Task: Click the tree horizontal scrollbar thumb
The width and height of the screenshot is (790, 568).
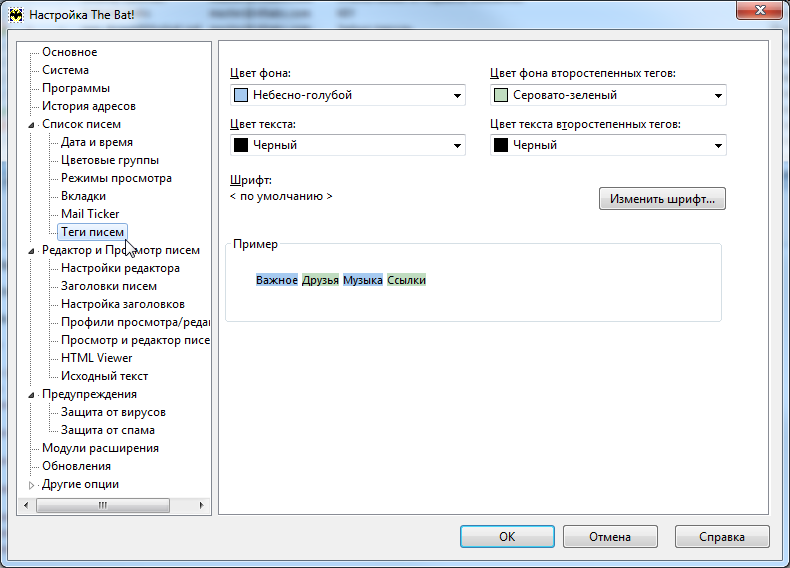Action: pos(103,505)
